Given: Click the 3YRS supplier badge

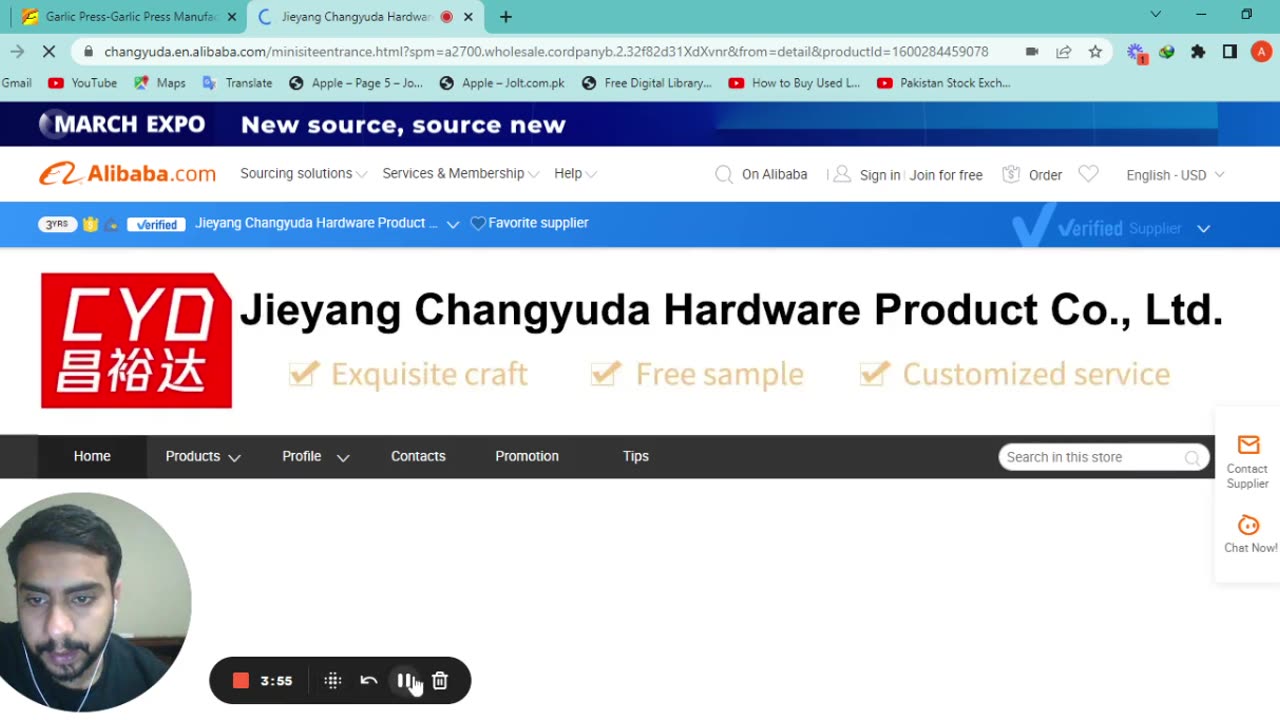Looking at the screenshot, I should 57,224.
